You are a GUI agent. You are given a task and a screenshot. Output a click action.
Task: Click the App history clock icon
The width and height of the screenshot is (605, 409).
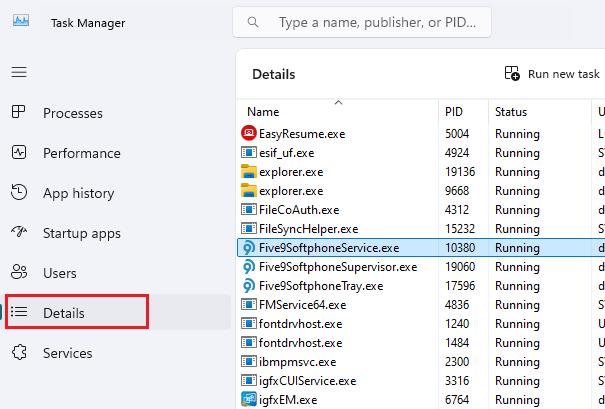pyautogui.click(x=19, y=192)
